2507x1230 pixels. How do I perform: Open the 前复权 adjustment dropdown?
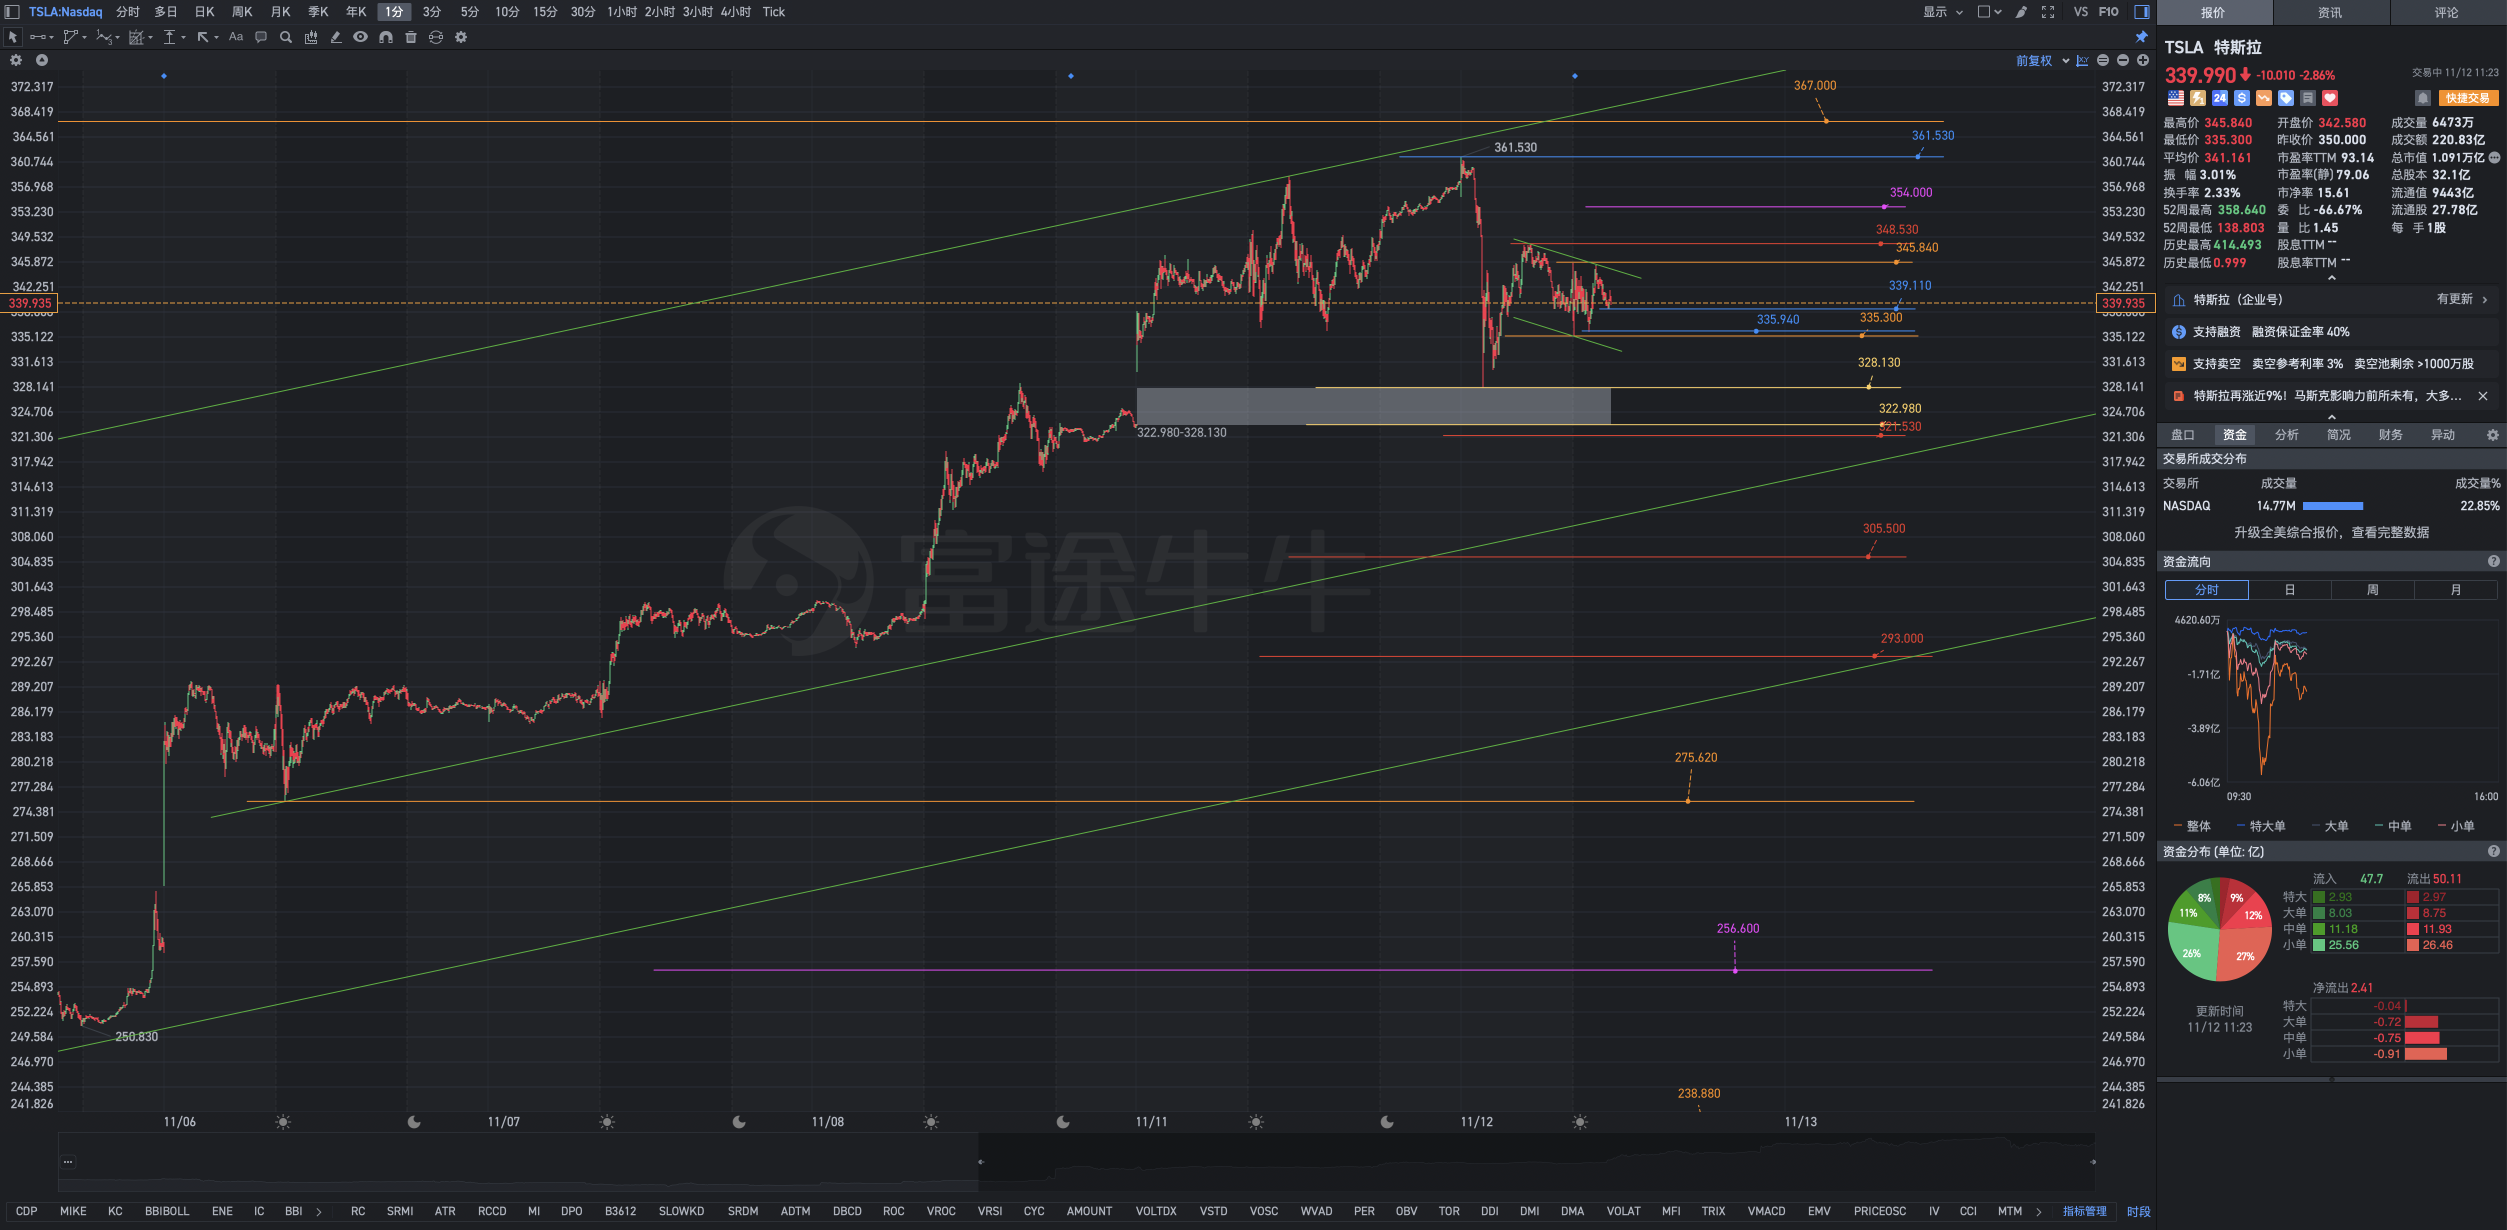click(2042, 61)
